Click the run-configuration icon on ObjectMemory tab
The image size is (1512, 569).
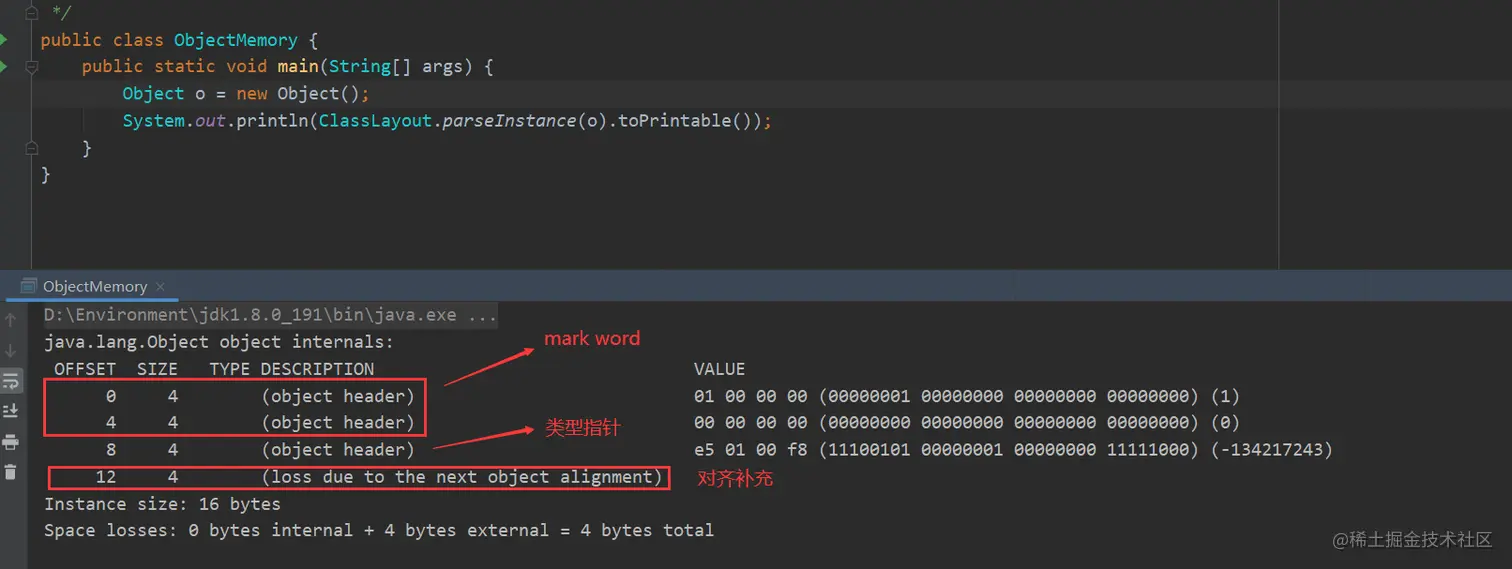[x=29, y=286]
